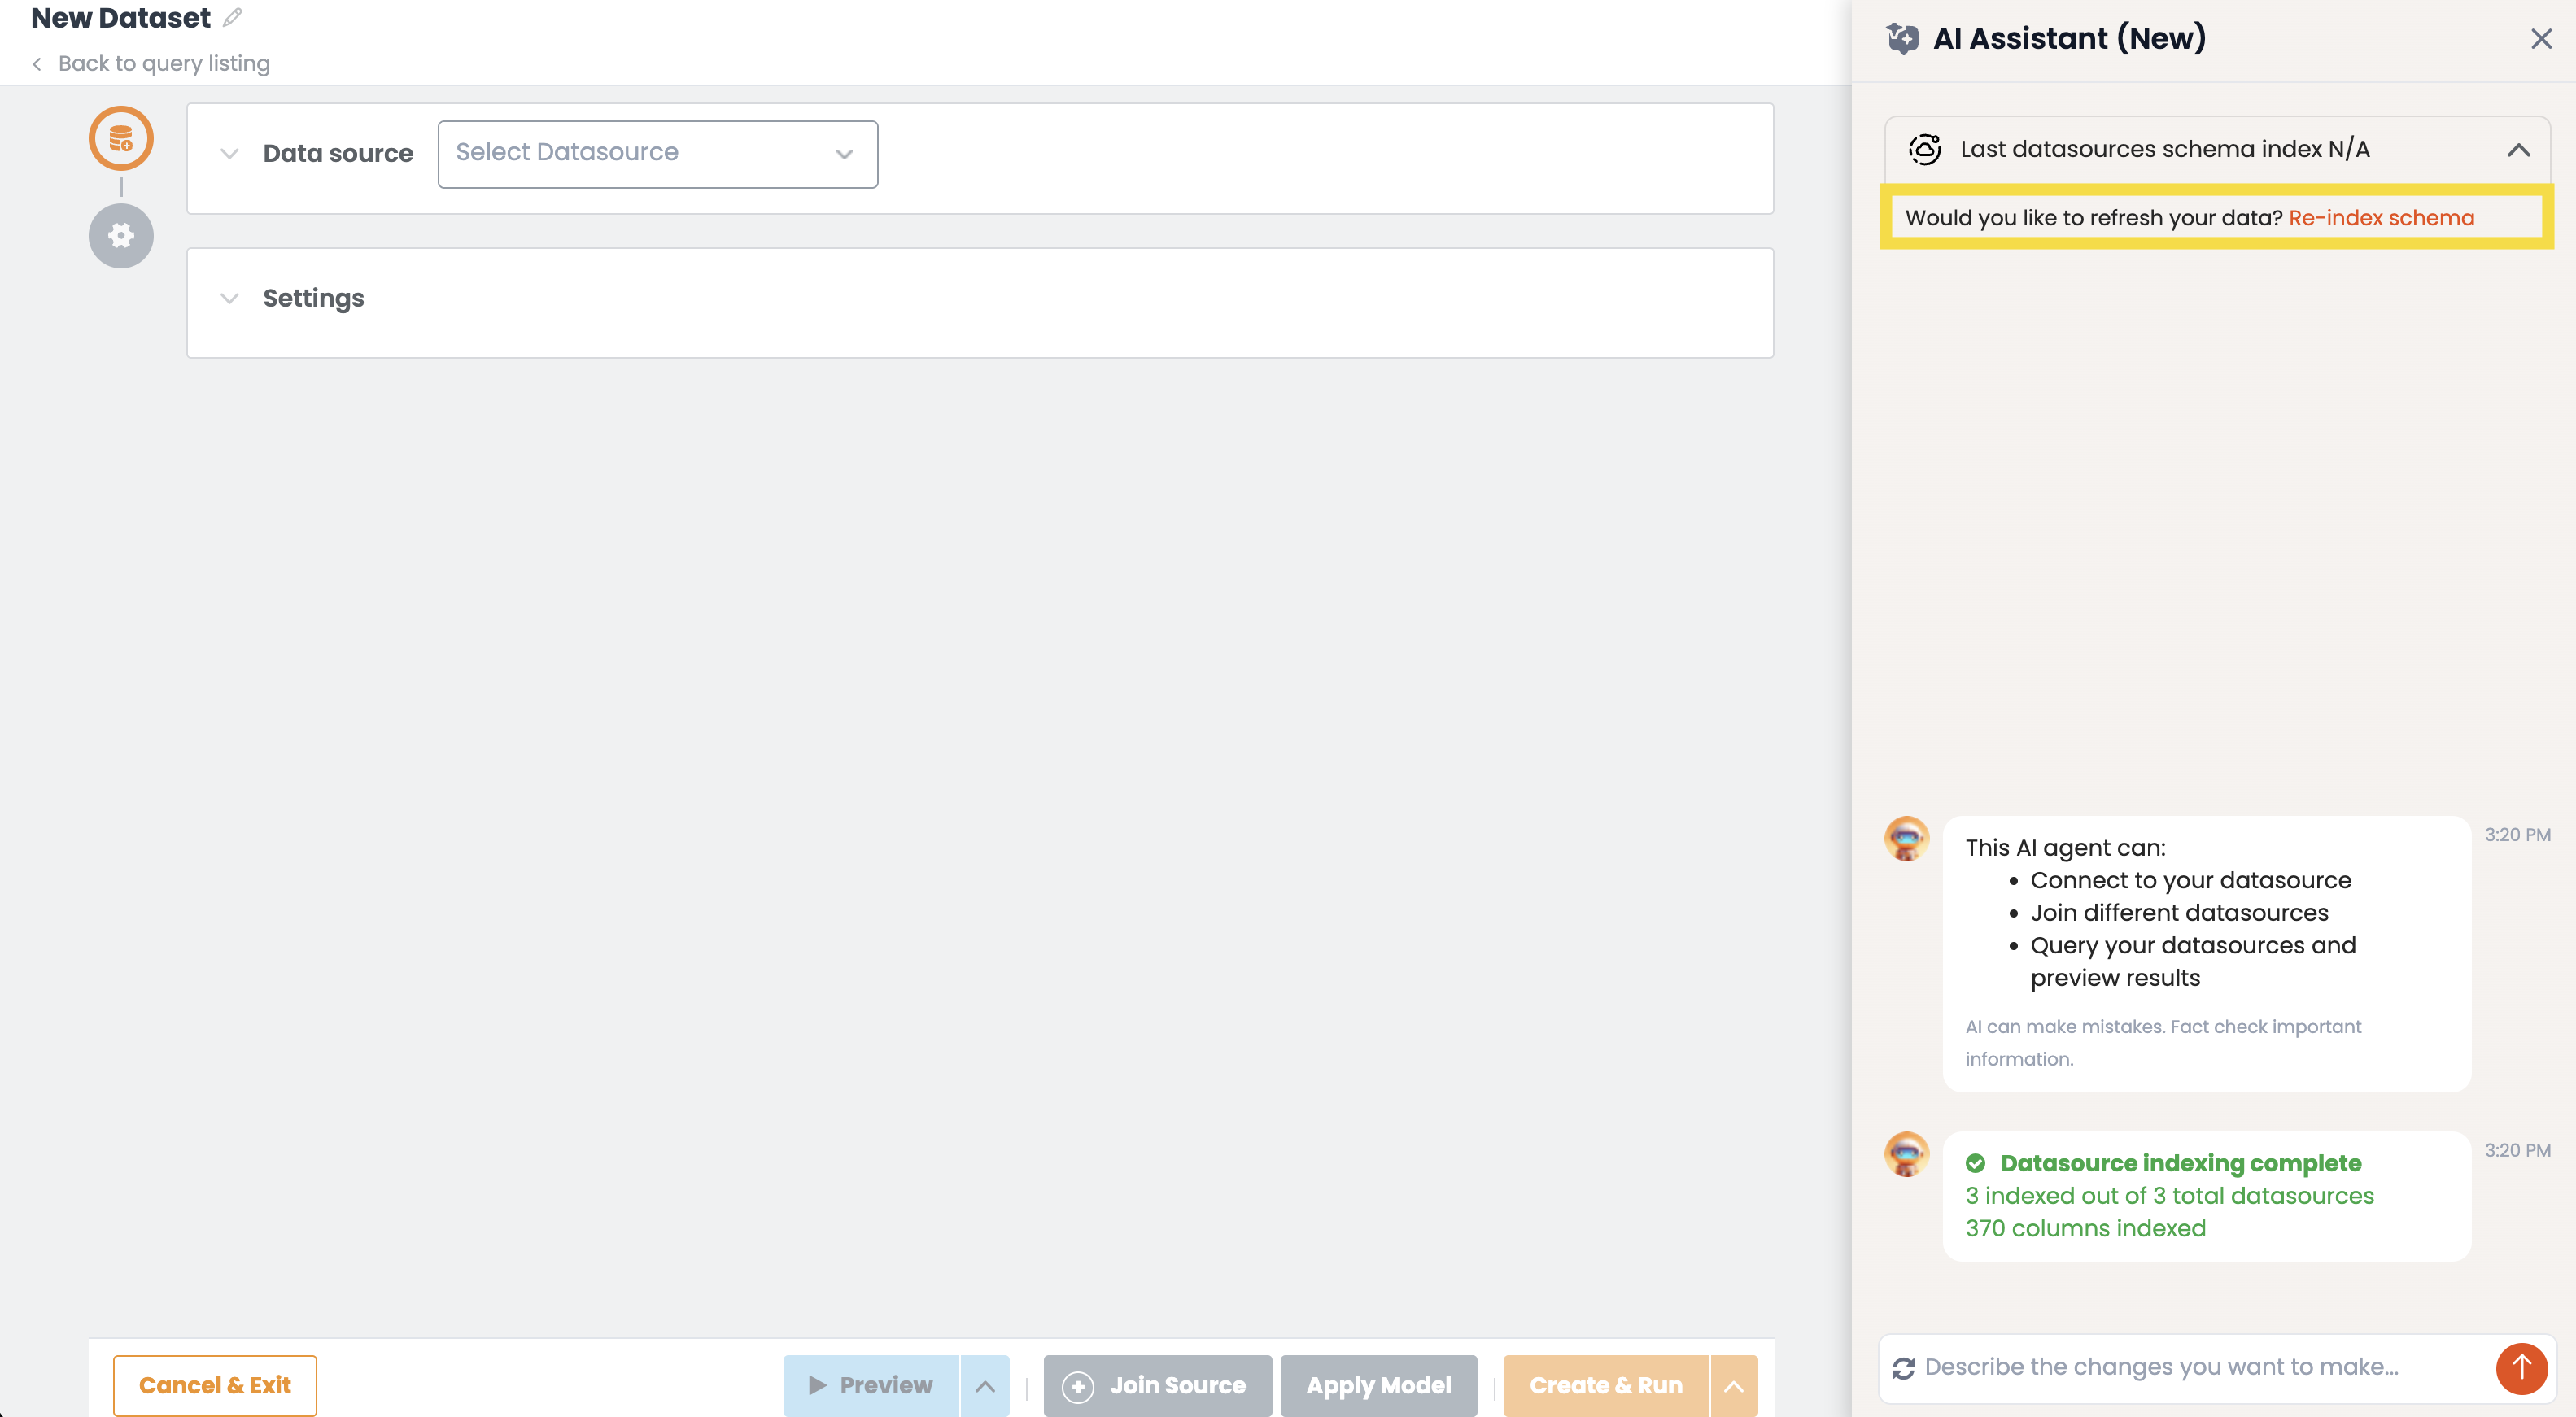
Task: Click the schema index refresh icon
Action: (1925, 149)
